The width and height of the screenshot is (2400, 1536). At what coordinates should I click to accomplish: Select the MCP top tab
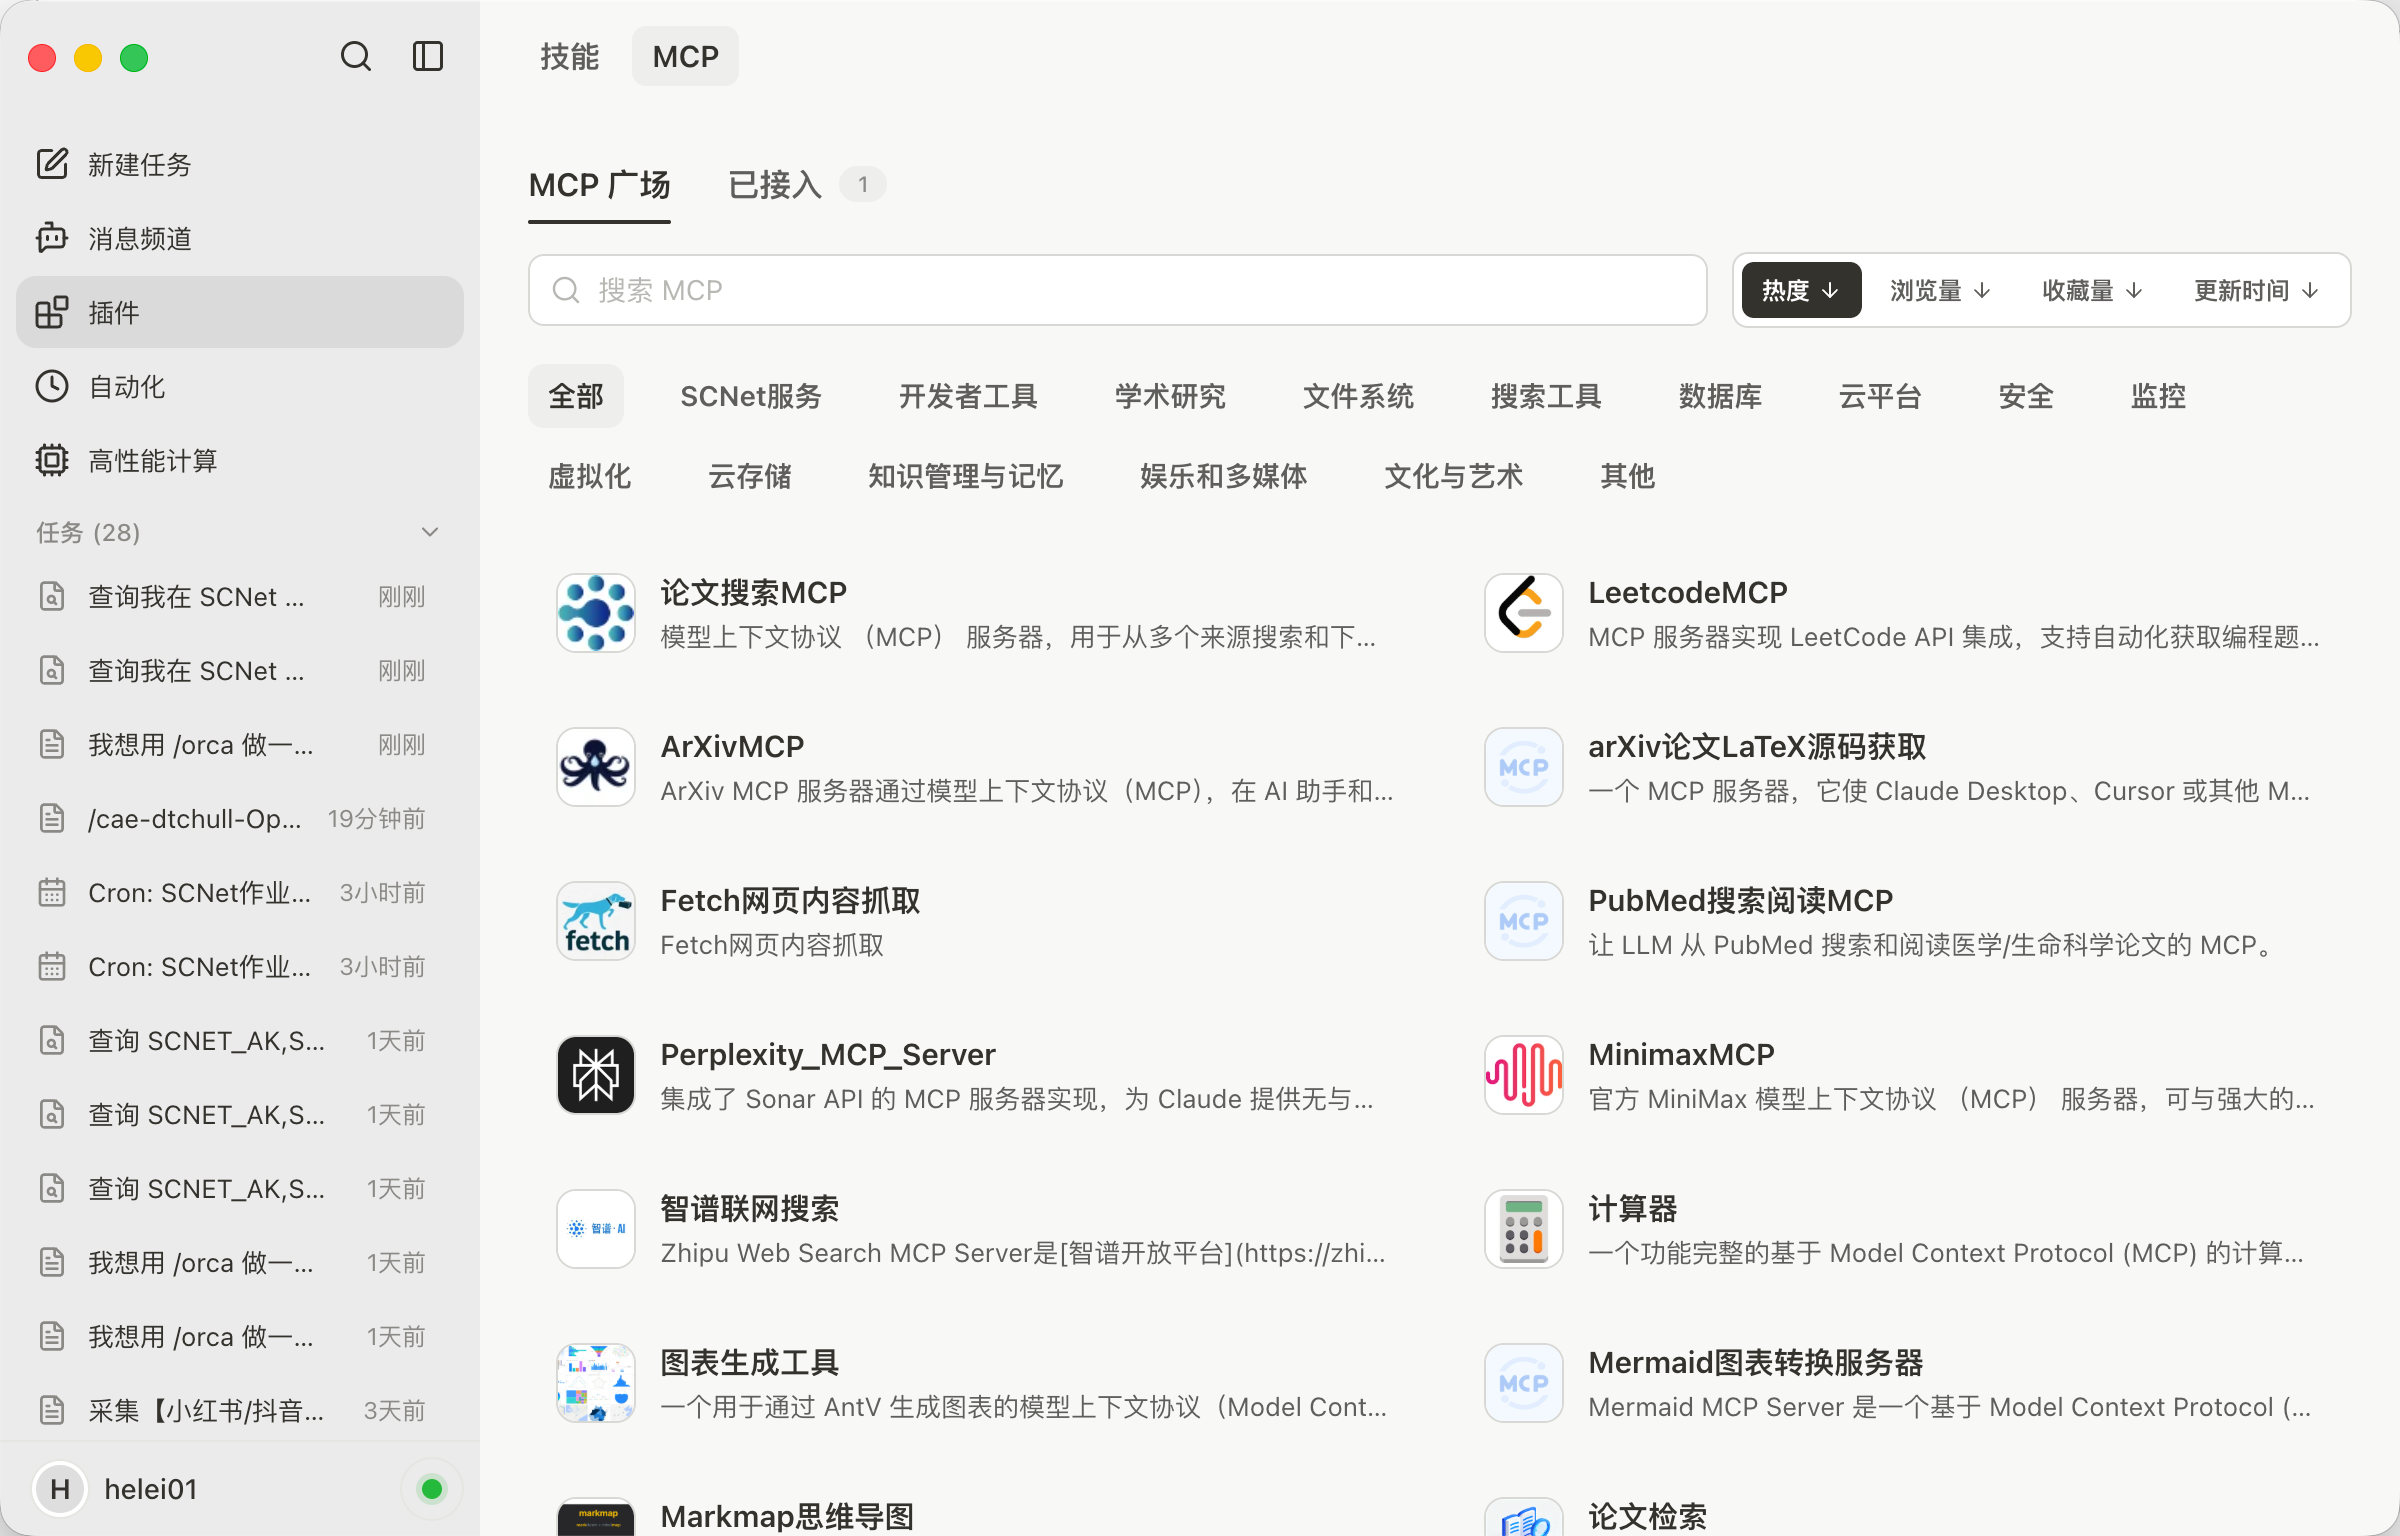point(686,56)
